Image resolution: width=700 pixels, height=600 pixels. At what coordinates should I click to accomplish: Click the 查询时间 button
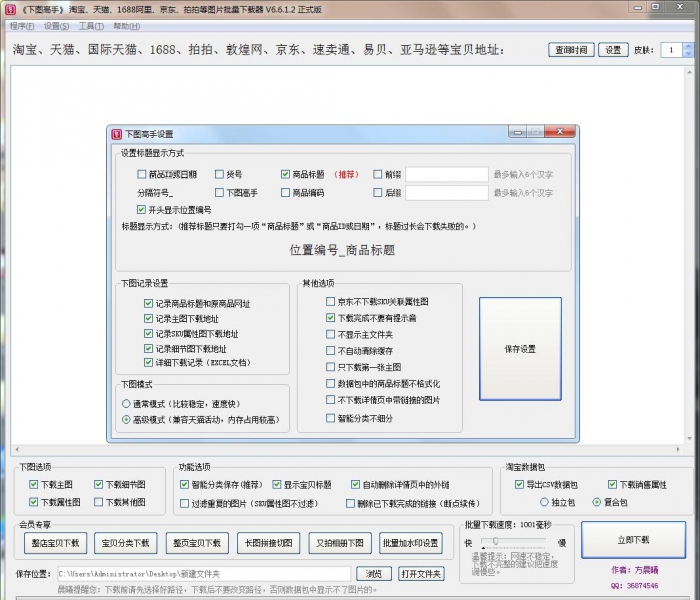[571, 50]
